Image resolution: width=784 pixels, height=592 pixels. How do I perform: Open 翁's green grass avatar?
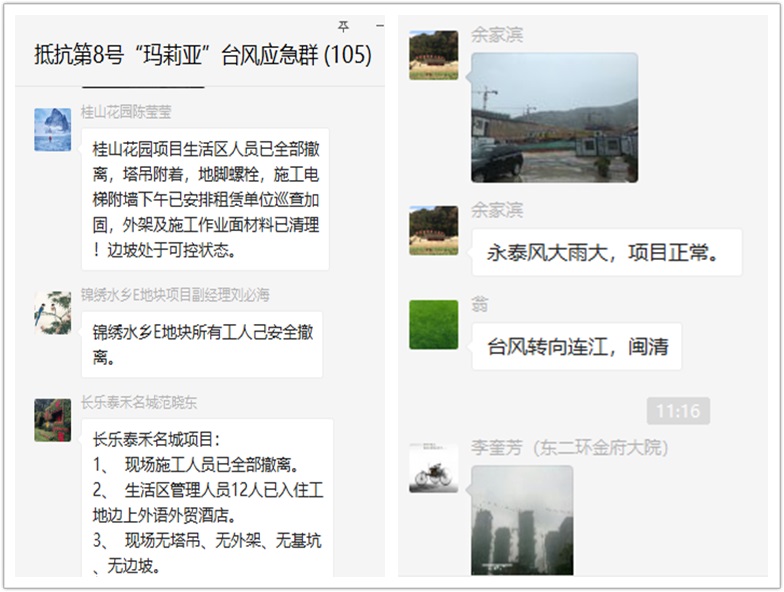point(434,324)
